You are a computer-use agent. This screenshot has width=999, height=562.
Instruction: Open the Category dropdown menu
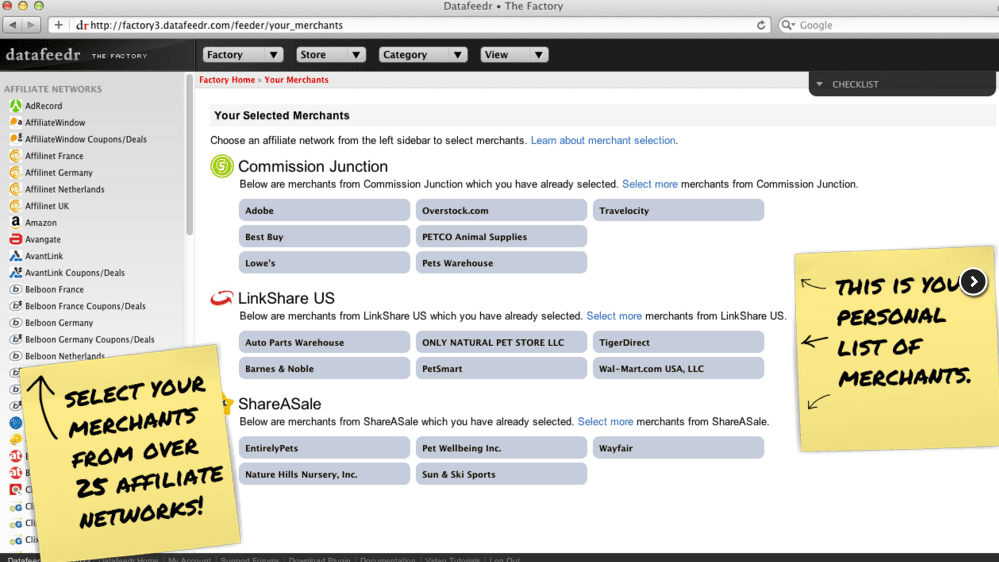point(423,55)
